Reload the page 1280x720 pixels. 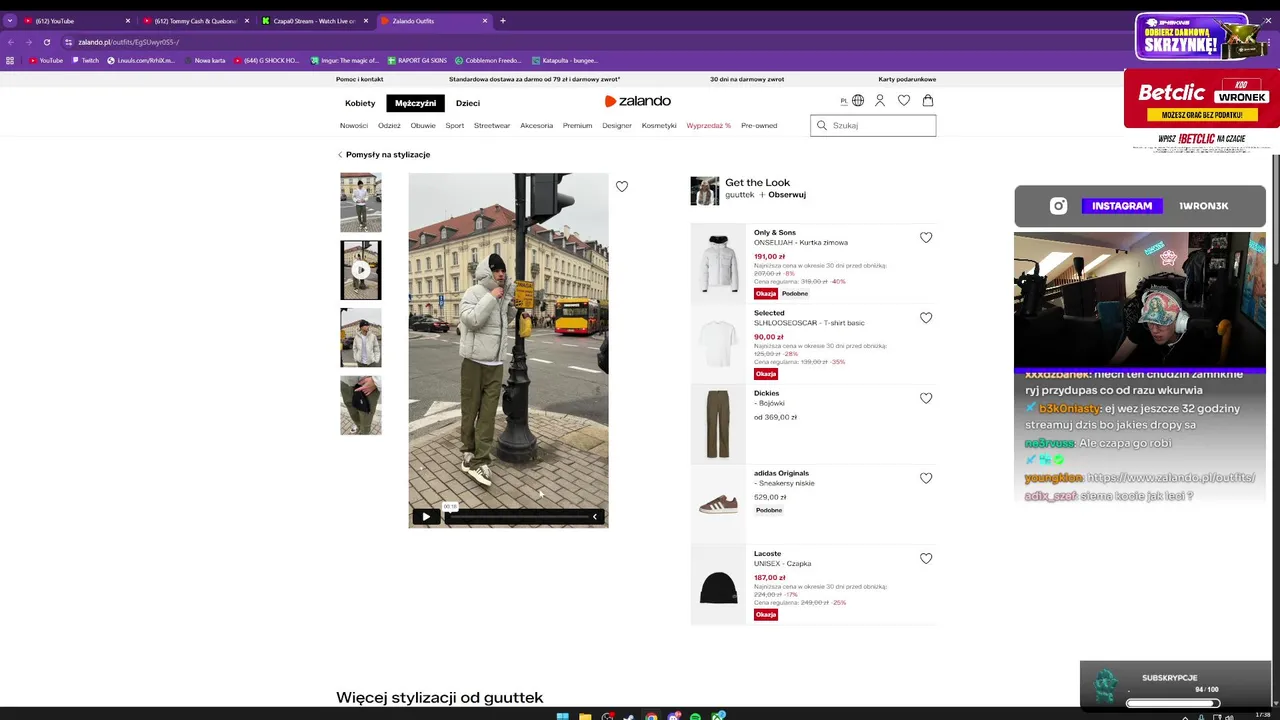click(47, 42)
